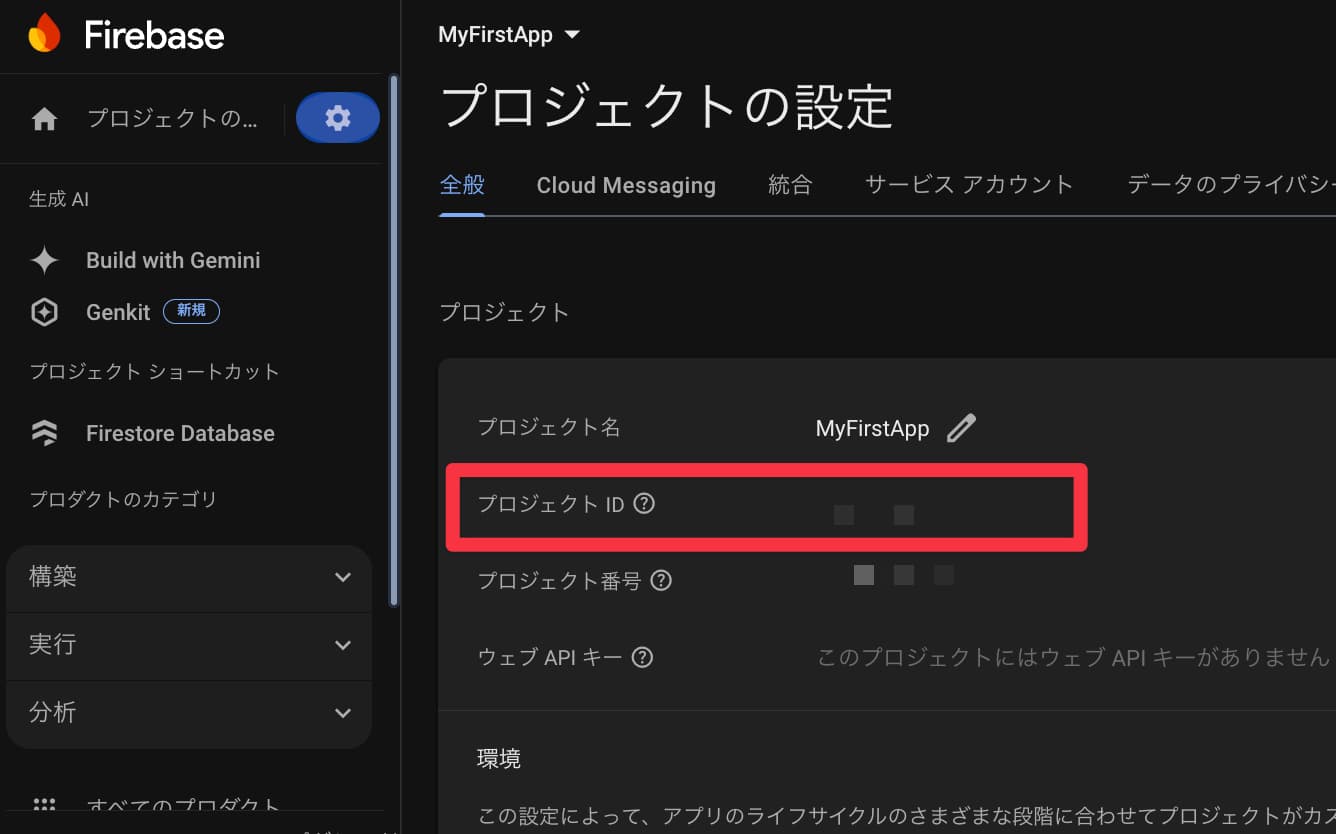Go to プロジェクトの概要 in sidebar
The height and width of the screenshot is (834, 1336).
click(x=172, y=119)
